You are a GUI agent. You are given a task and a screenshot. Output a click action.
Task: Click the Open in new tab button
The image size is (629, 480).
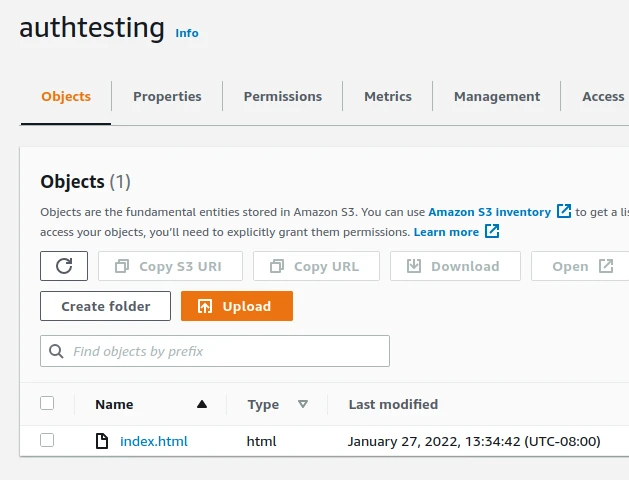point(582,266)
